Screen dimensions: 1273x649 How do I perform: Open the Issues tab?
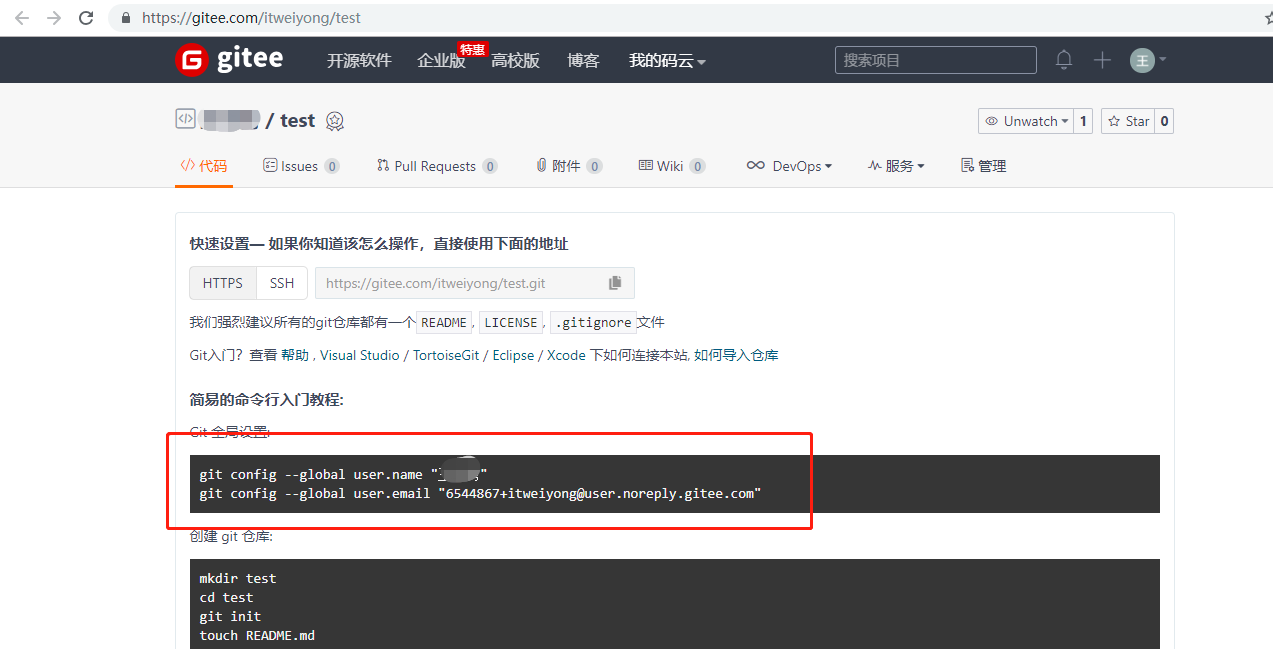301,166
